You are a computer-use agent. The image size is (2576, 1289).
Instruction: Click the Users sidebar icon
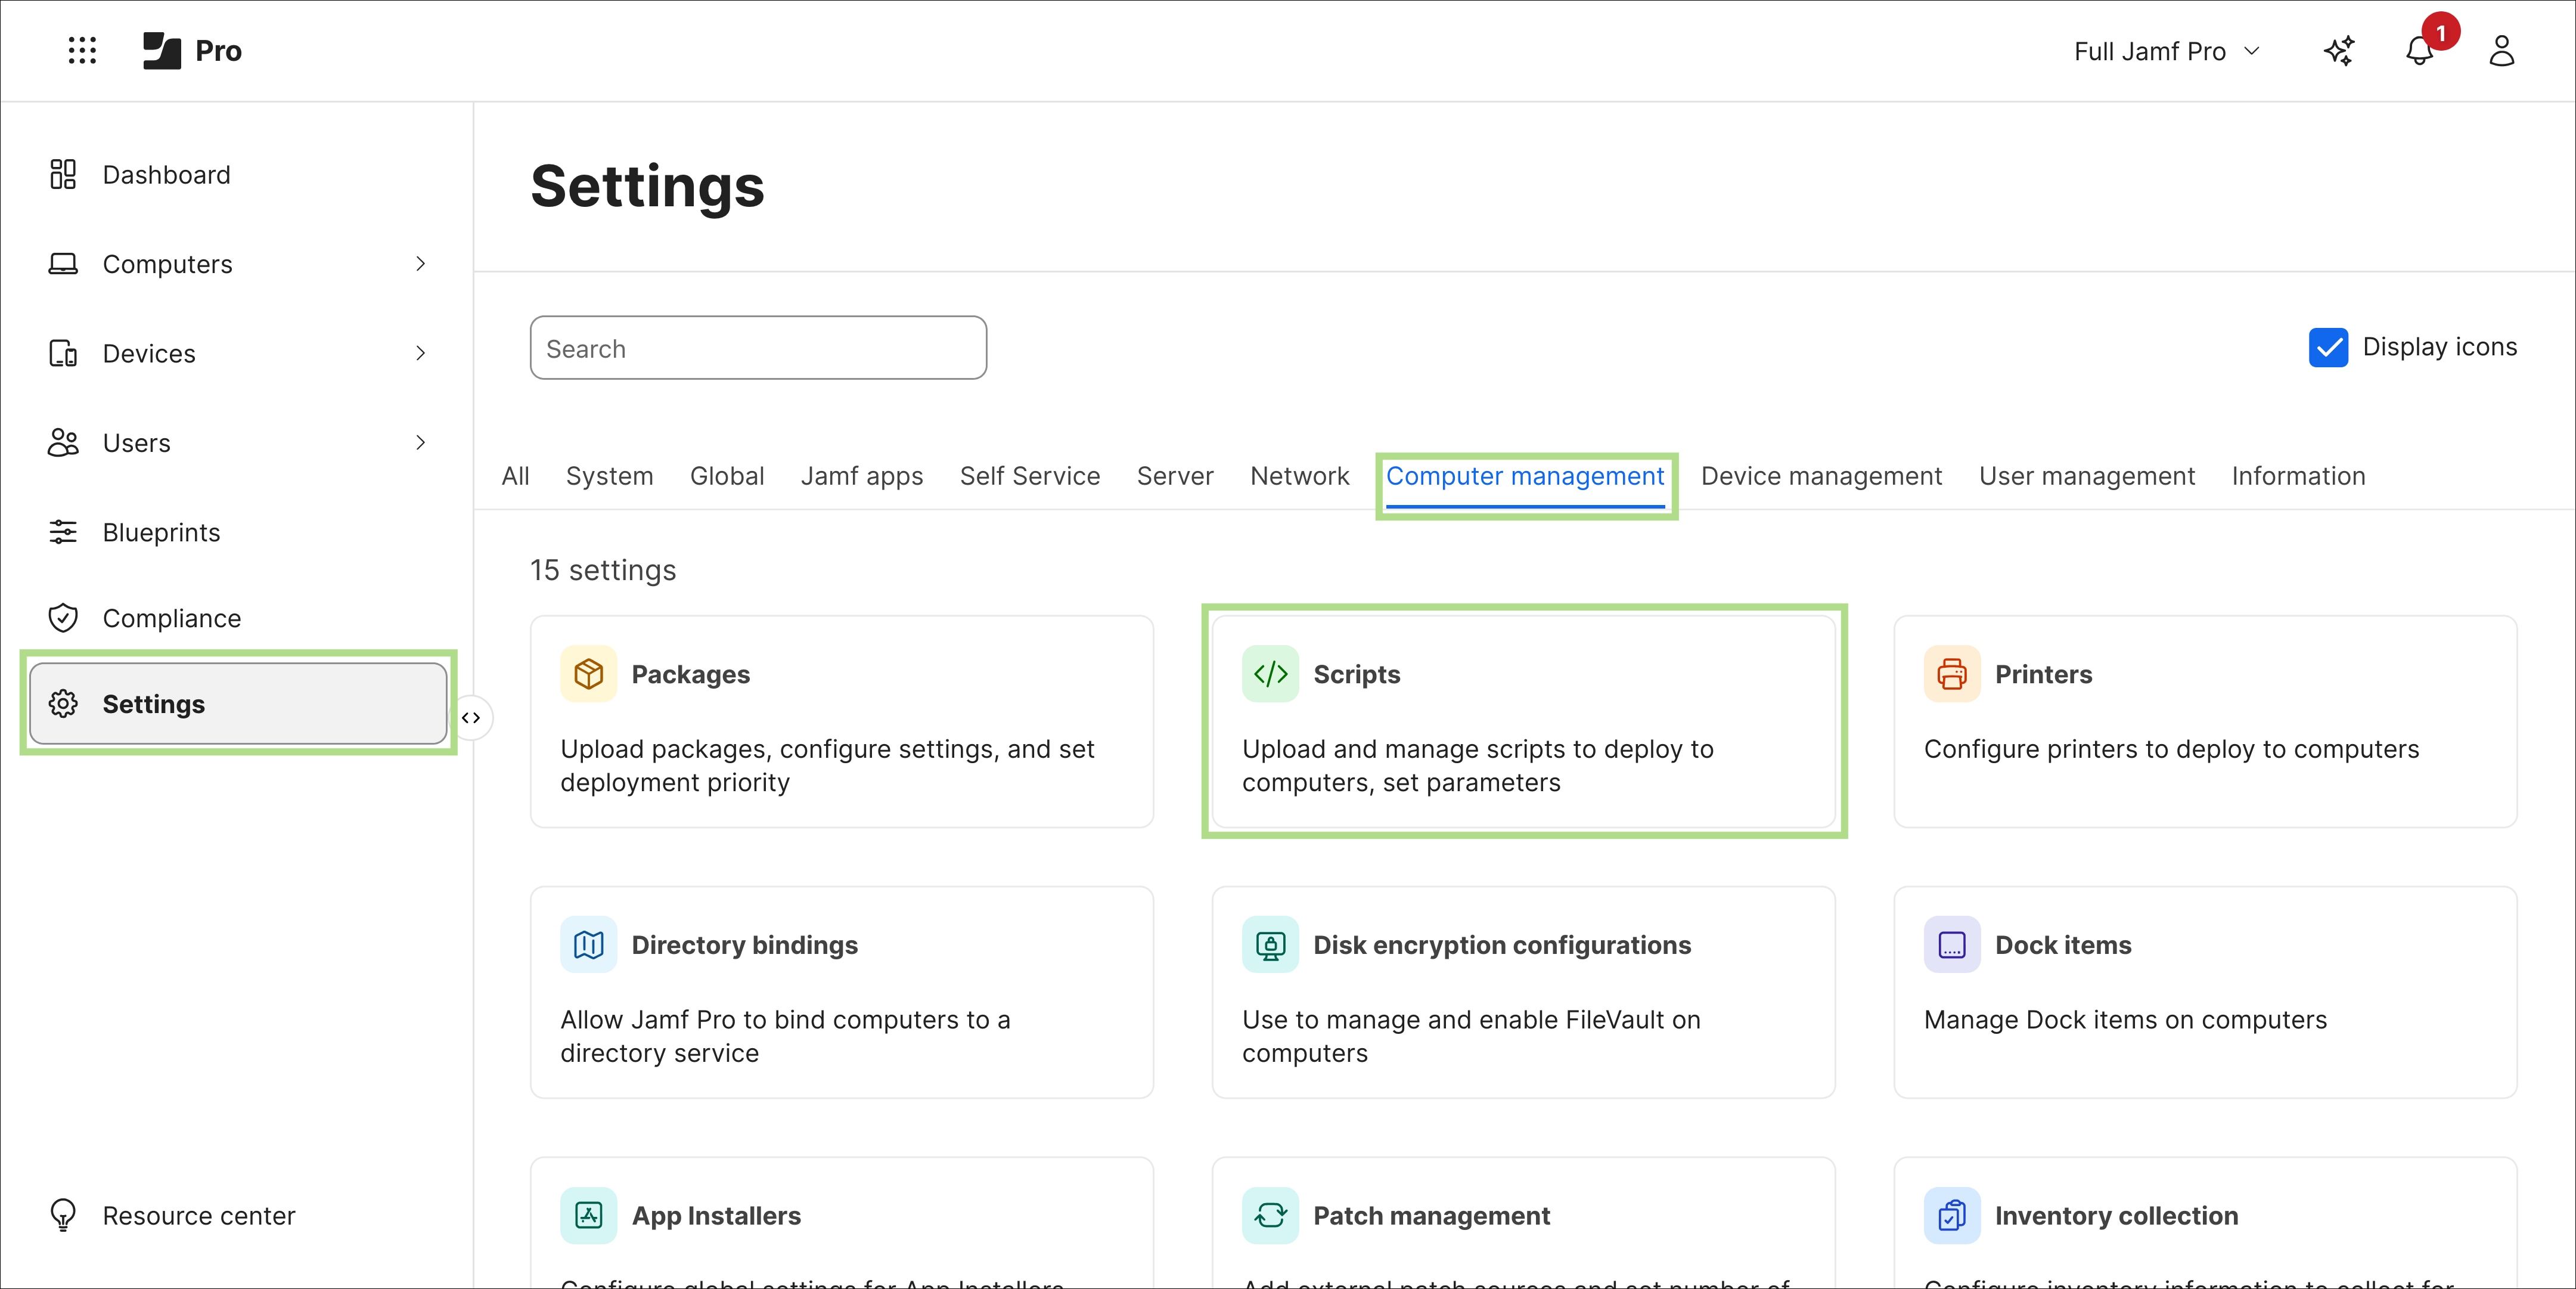click(x=63, y=442)
